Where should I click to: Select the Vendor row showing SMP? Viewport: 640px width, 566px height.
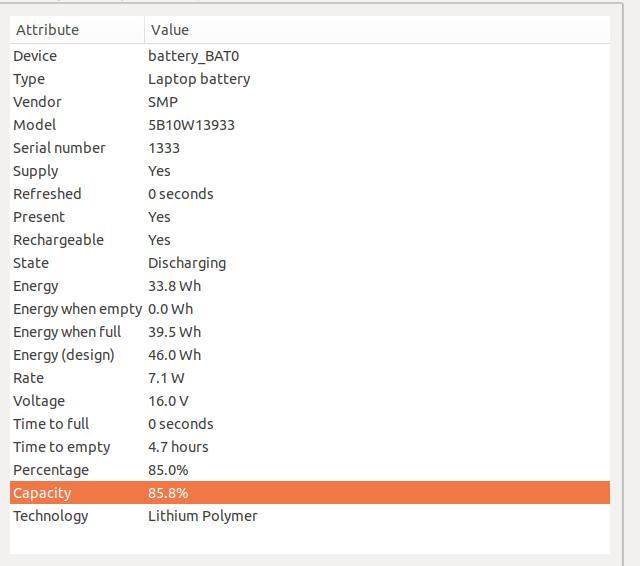(310, 102)
